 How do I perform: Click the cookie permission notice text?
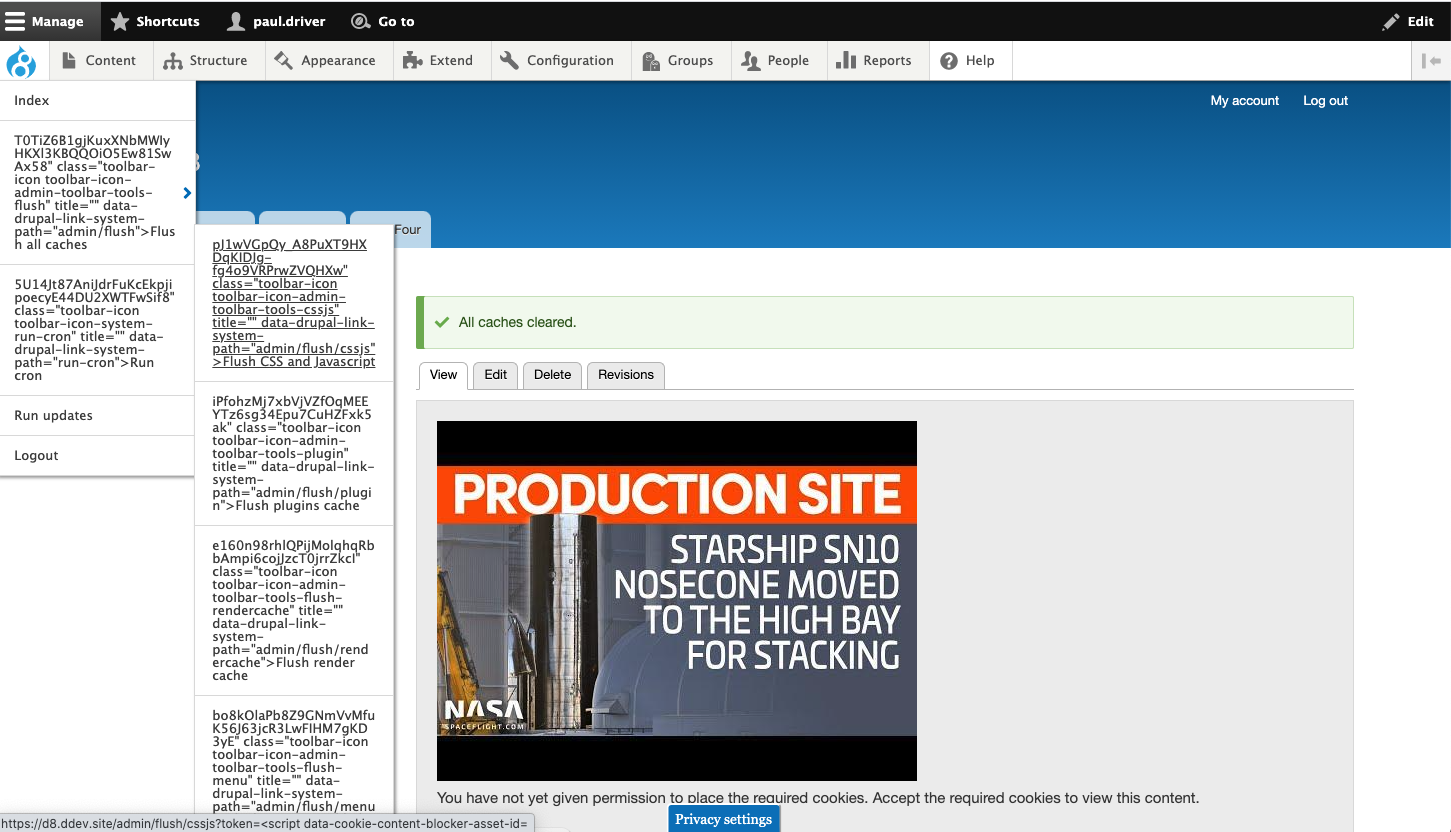[818, 798]
